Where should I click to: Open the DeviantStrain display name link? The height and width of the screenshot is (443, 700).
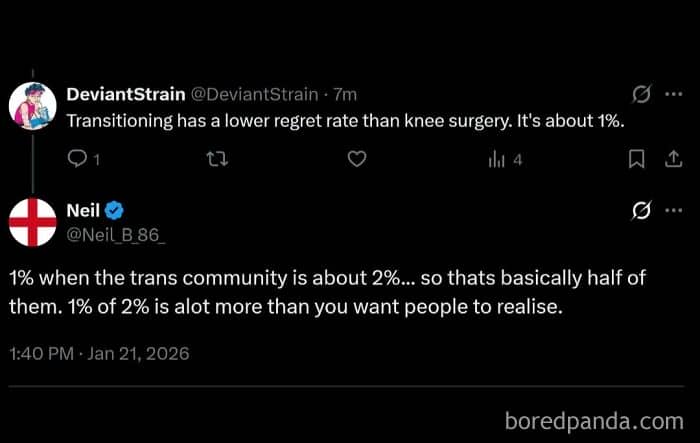[125, 95]
